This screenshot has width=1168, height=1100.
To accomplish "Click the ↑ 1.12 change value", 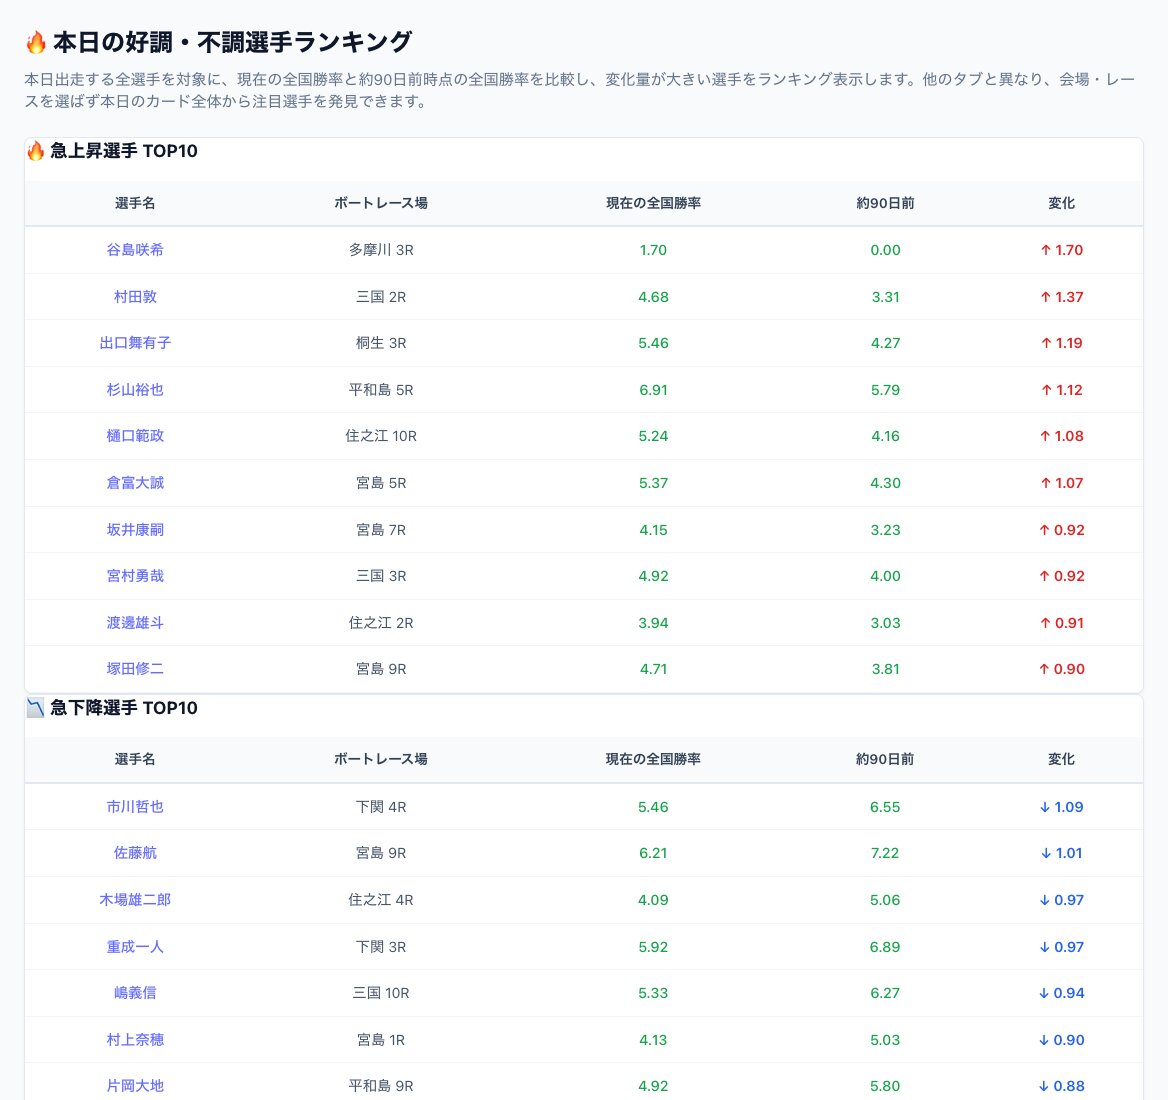I will (x=1061, y=390).
